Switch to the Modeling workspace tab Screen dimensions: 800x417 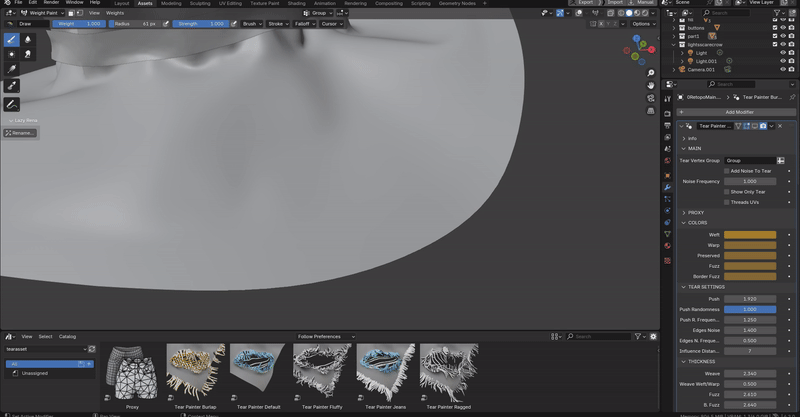click(x=171, y=3)
